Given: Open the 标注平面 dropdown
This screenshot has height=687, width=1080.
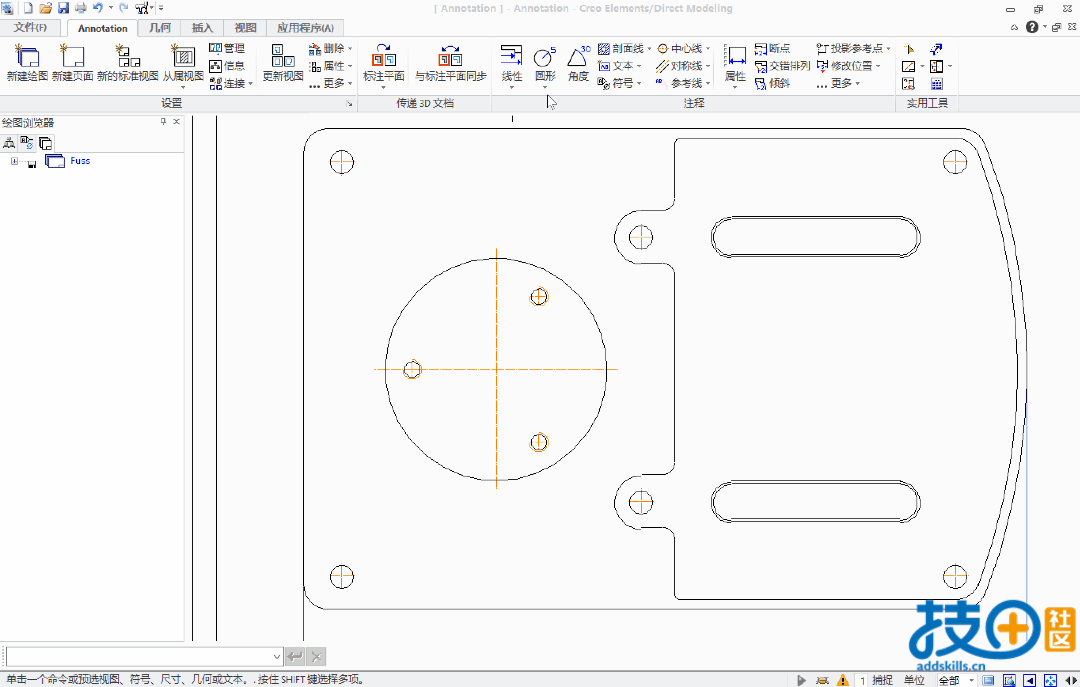Looking at the screenshot, I should 384,88.
